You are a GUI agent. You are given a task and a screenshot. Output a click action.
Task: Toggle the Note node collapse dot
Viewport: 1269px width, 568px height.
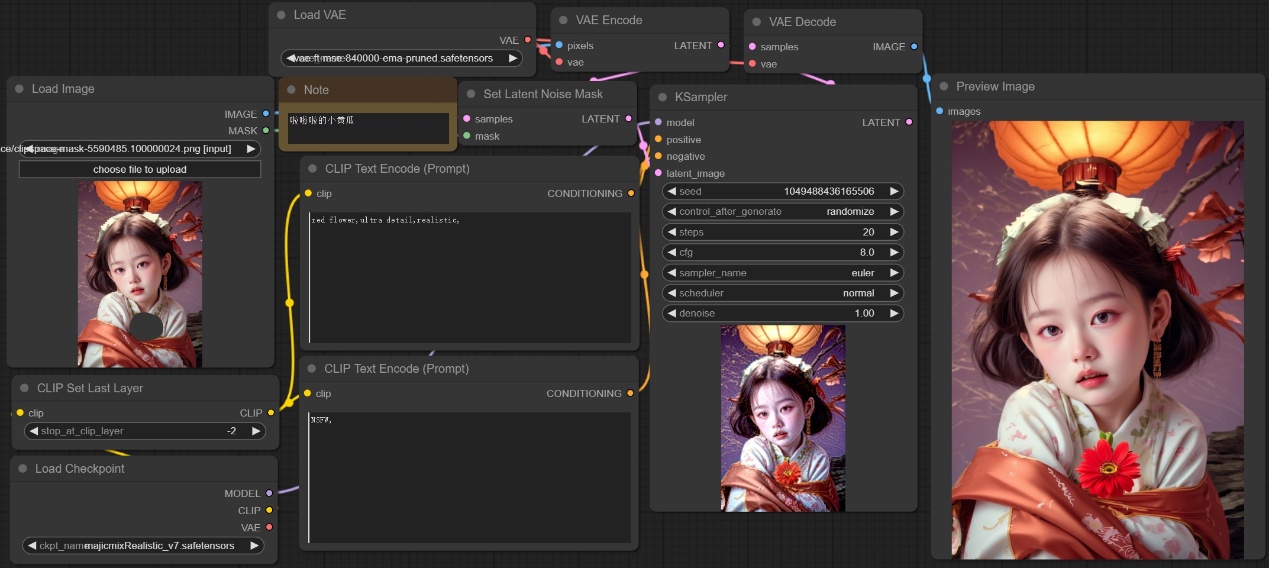tap(291, 90)
